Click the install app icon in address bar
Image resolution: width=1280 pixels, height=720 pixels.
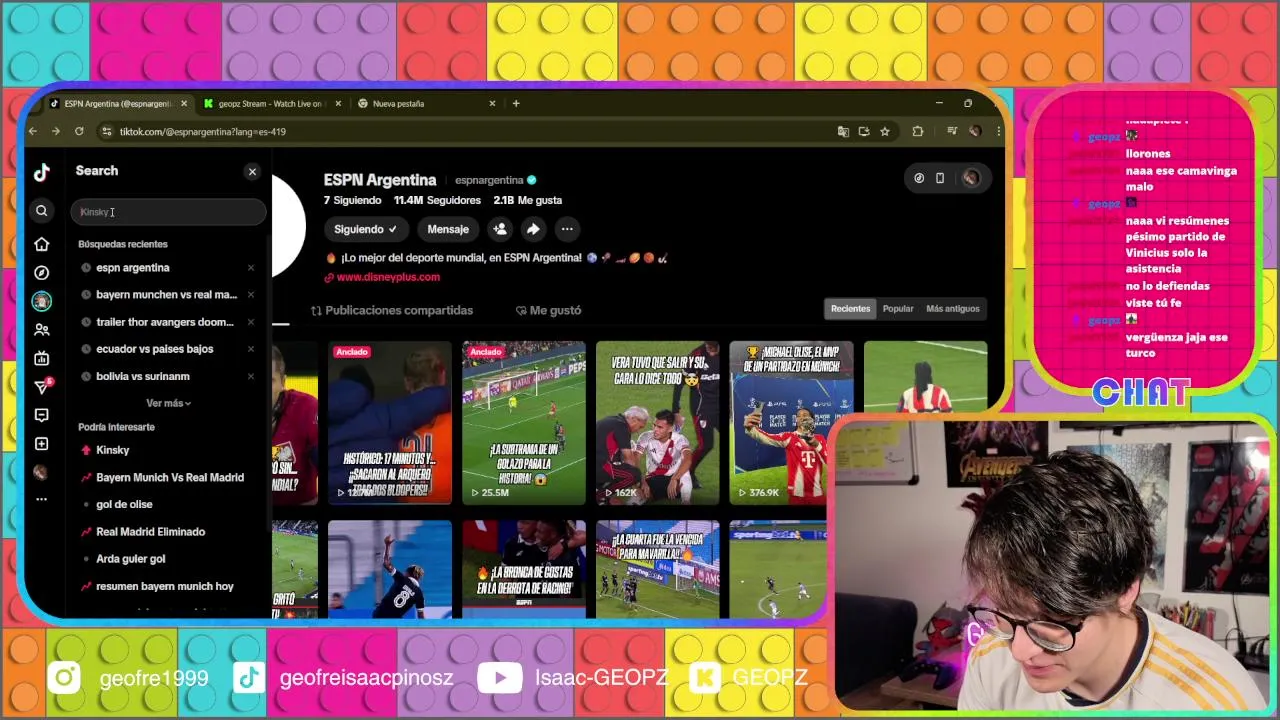coord(864,131)
